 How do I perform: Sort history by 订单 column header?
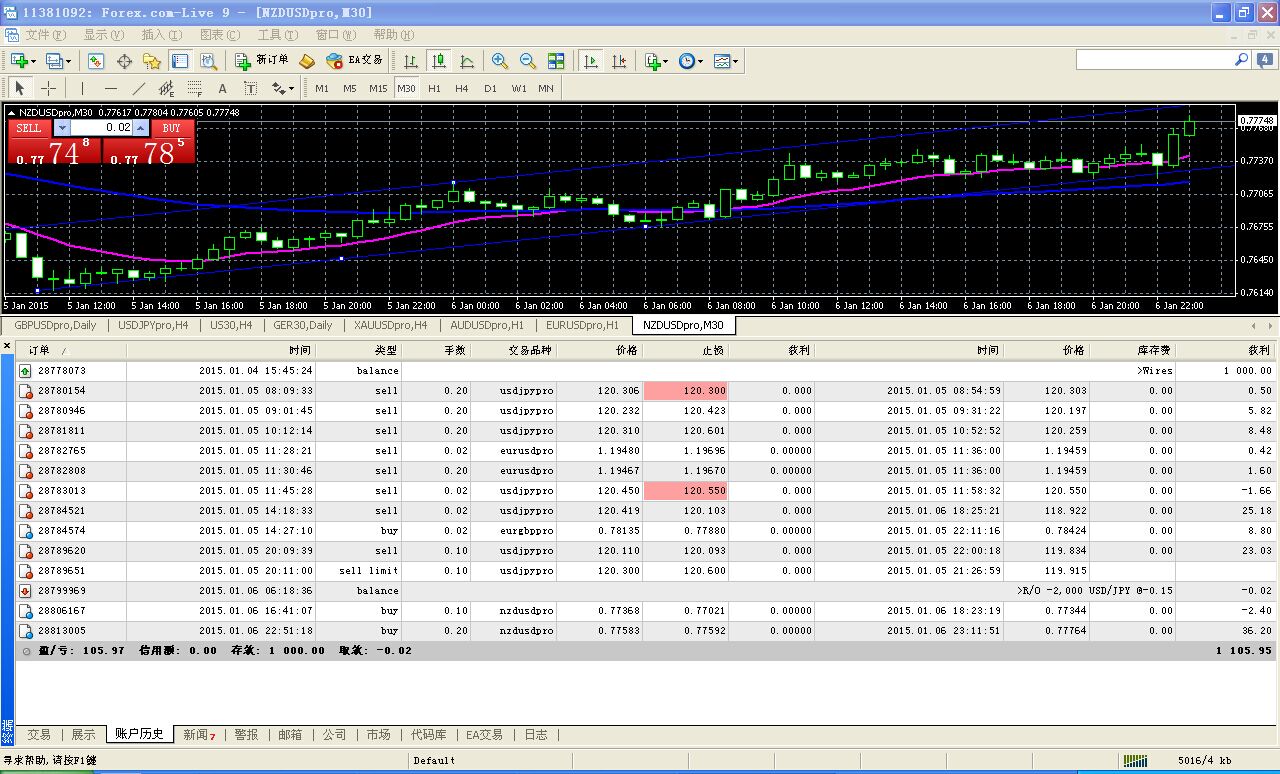coord(71,350)
